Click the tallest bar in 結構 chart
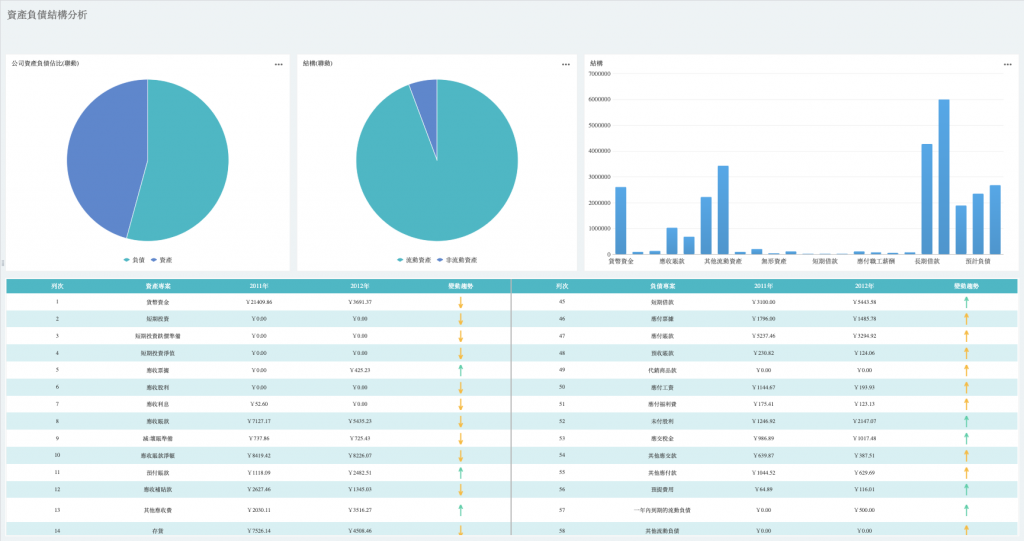Screen dimensions: 1024x541 tap(944, 176)
